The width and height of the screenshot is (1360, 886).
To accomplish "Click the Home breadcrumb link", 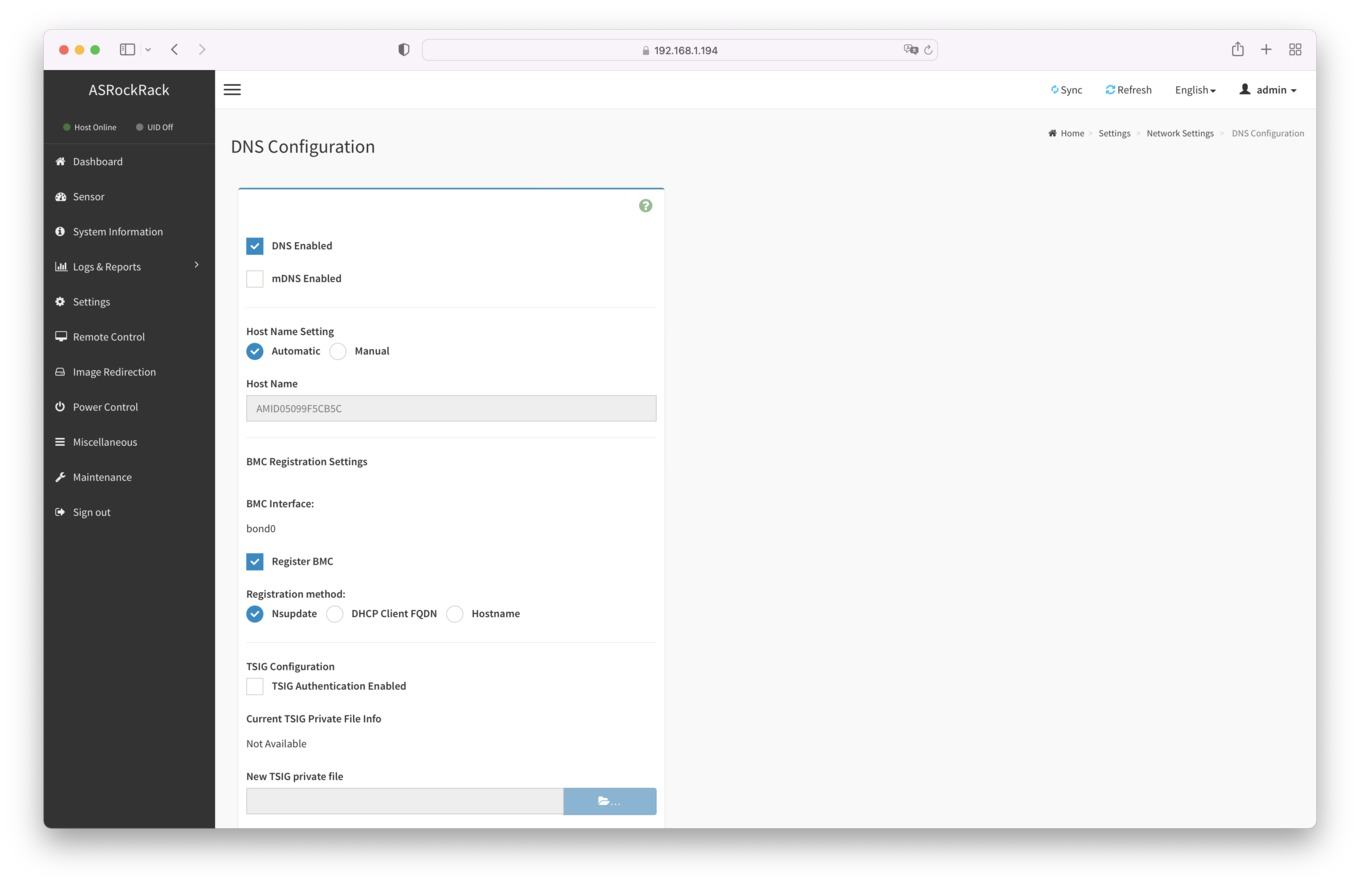I will tap(1071, 133).
